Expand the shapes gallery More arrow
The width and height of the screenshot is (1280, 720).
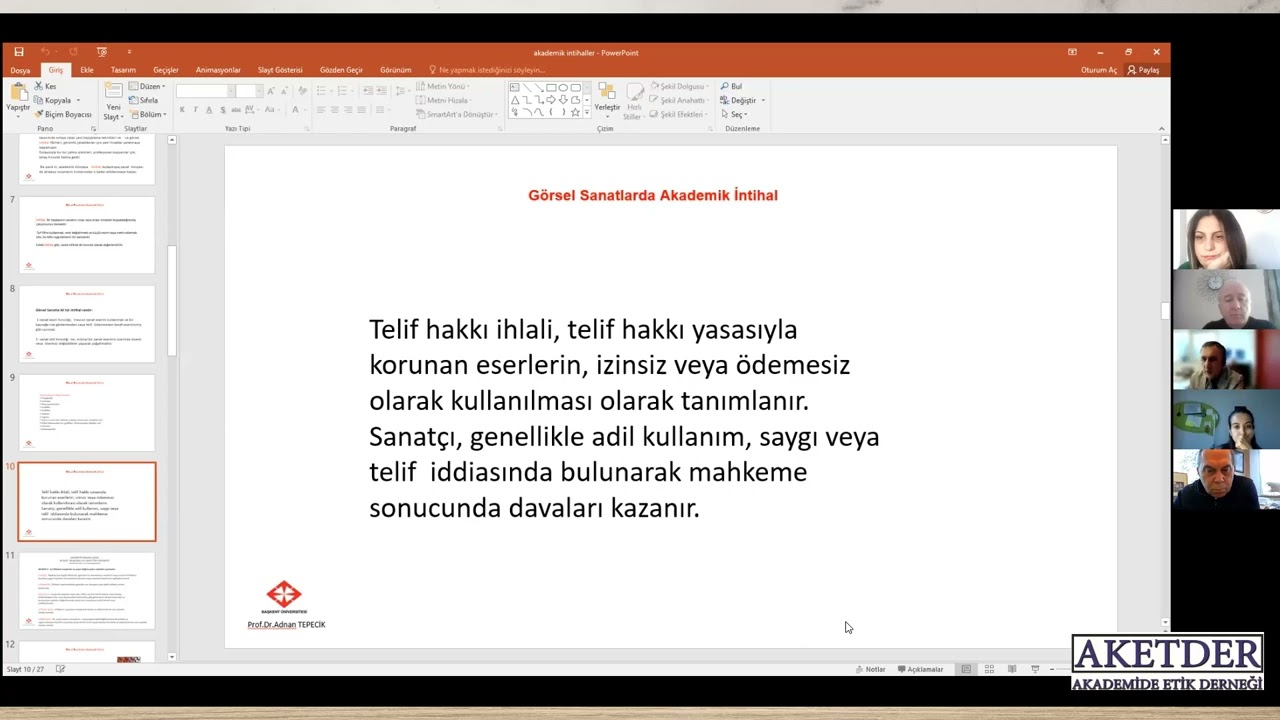click(x=587, y=112)
